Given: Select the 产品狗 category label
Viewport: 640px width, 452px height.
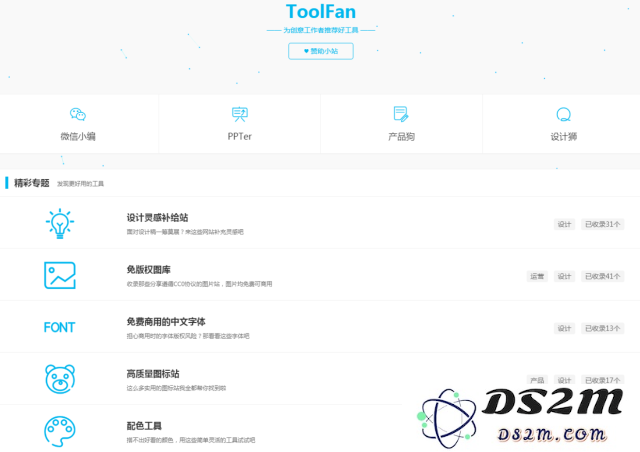Looking at the screenshot, I should 401,136.
